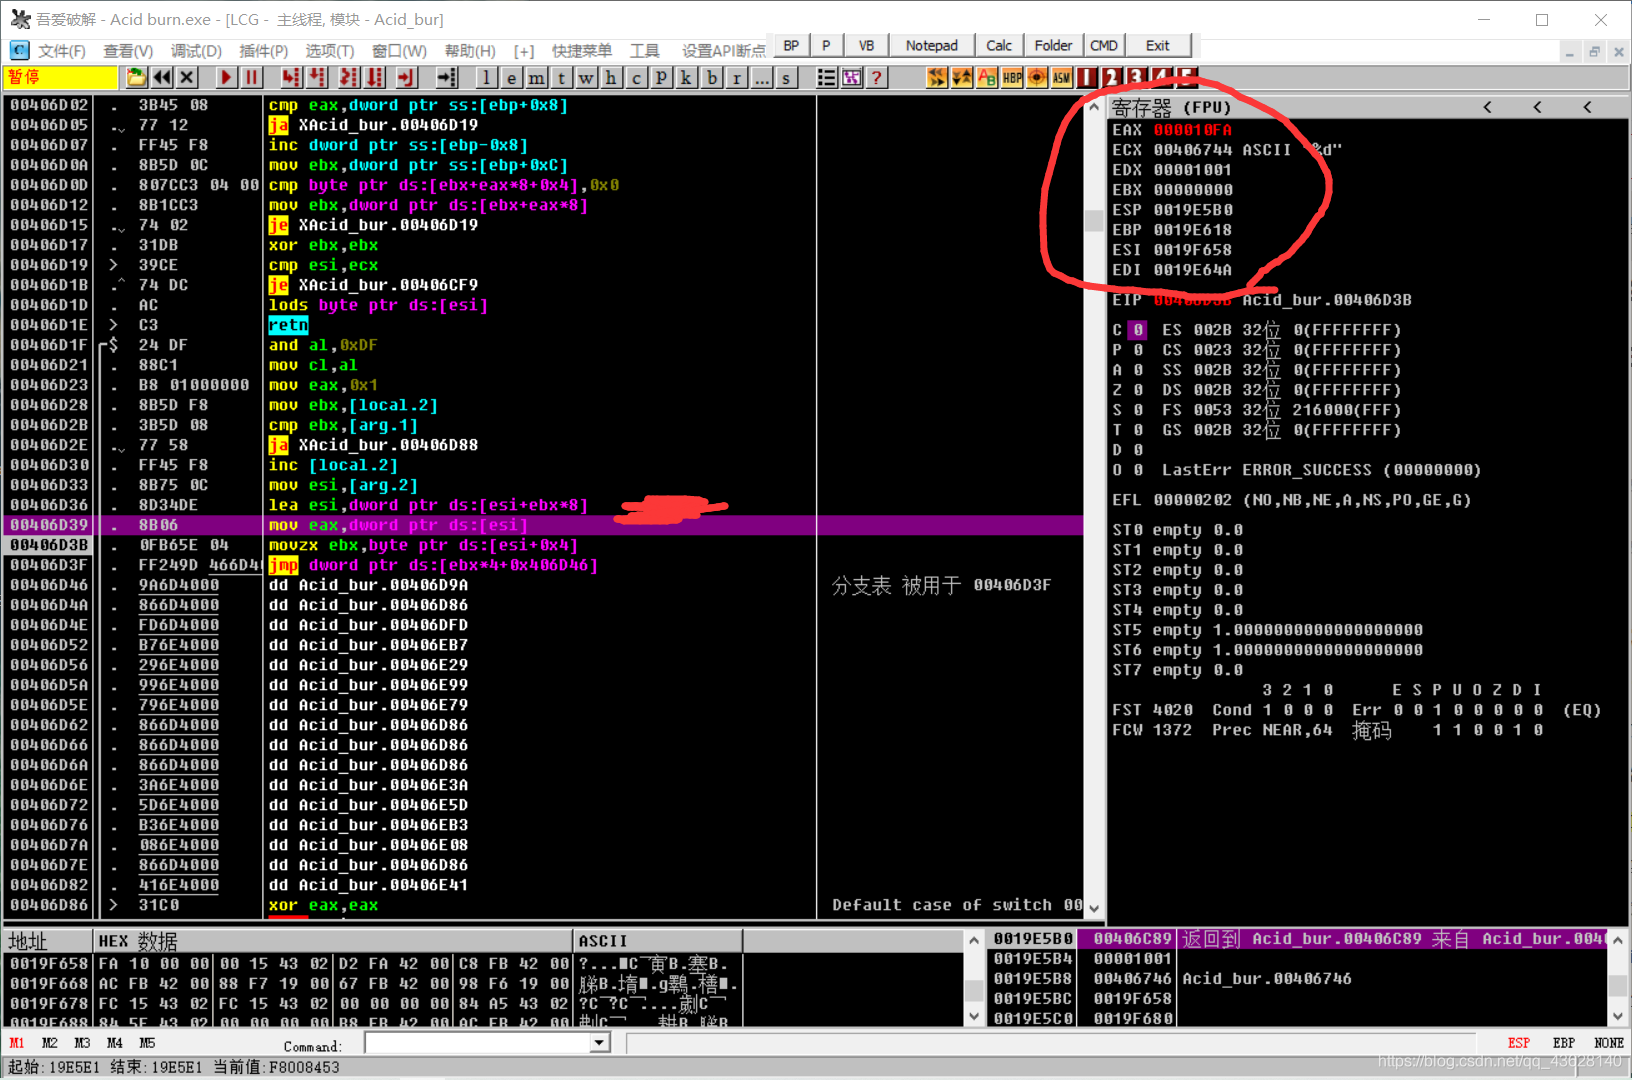The width and height of the screenshot is (1632, 1080).
Task: Open source window with 's' button
Action: 786,77
